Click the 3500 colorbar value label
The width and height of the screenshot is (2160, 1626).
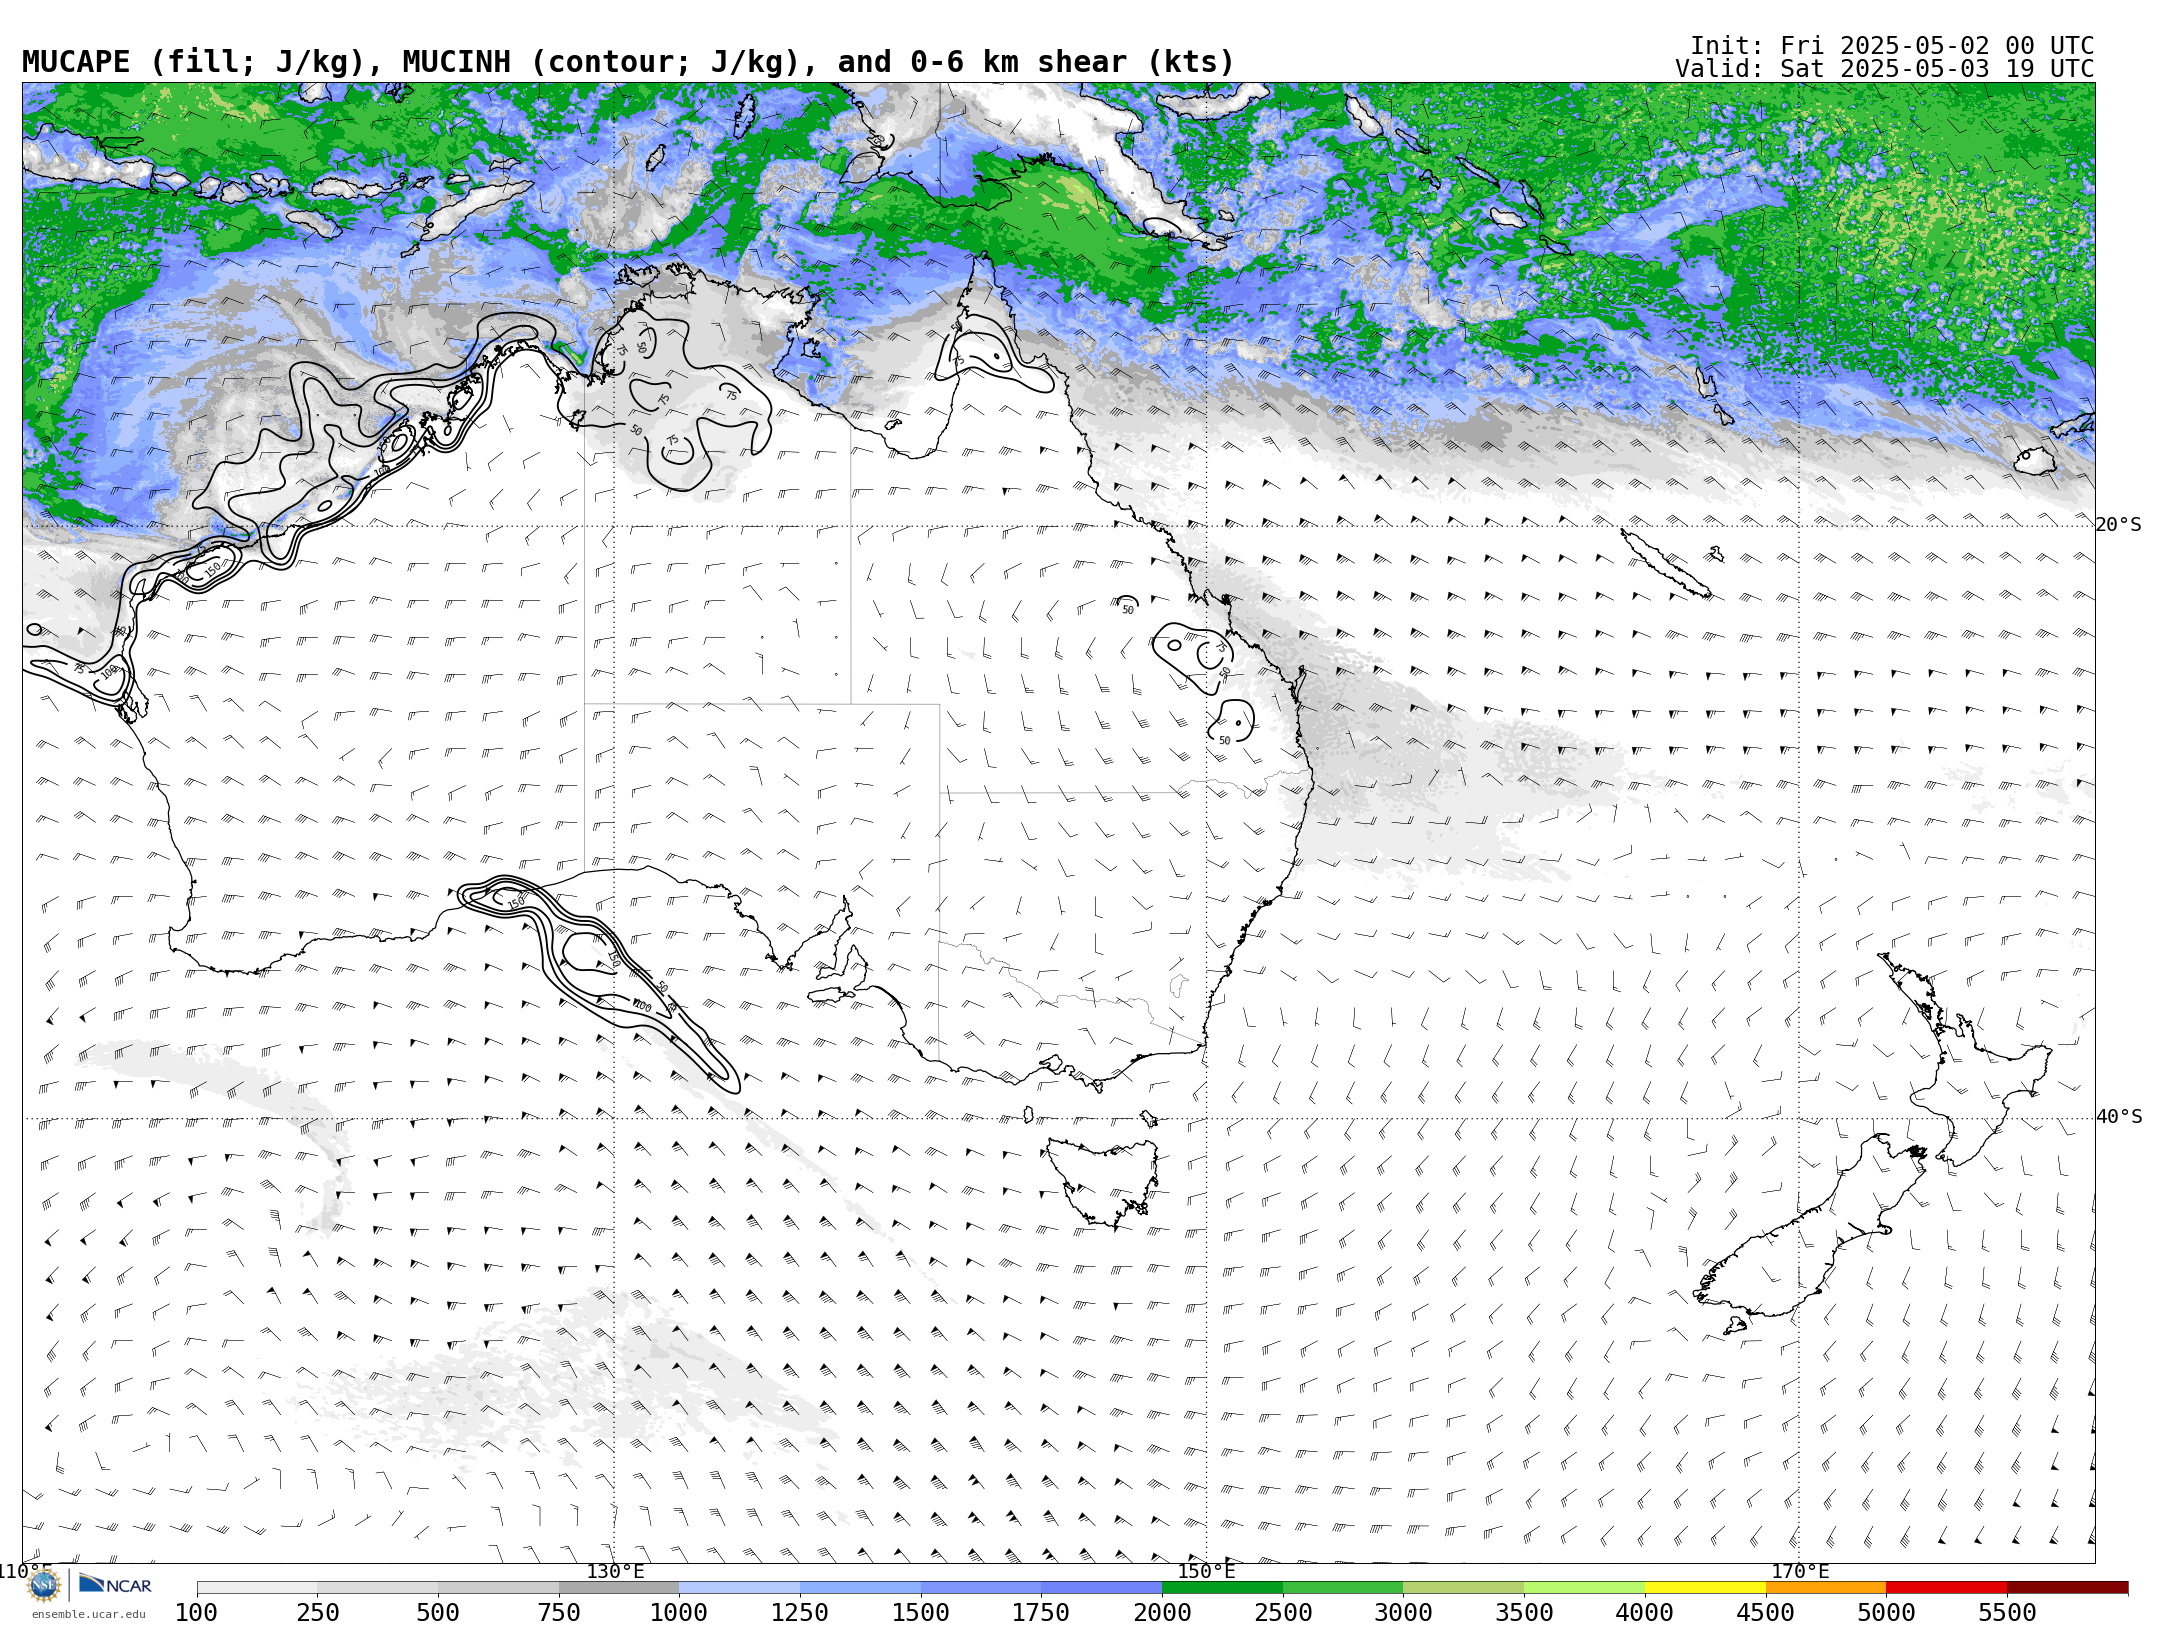[x=1524, y=1612]
